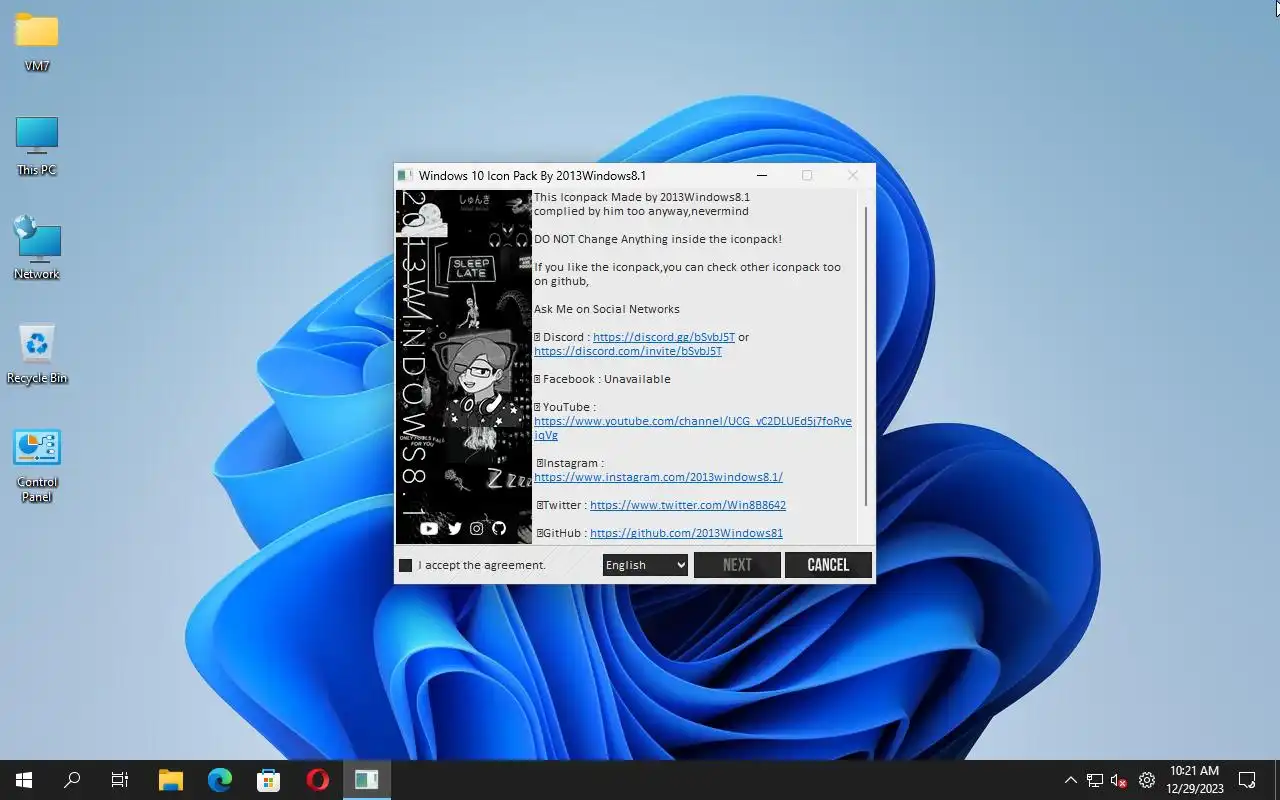The height and width of the screenshot is (800, 1280).
Task: Open Task View on the taskbar
Action: point(120,780)
